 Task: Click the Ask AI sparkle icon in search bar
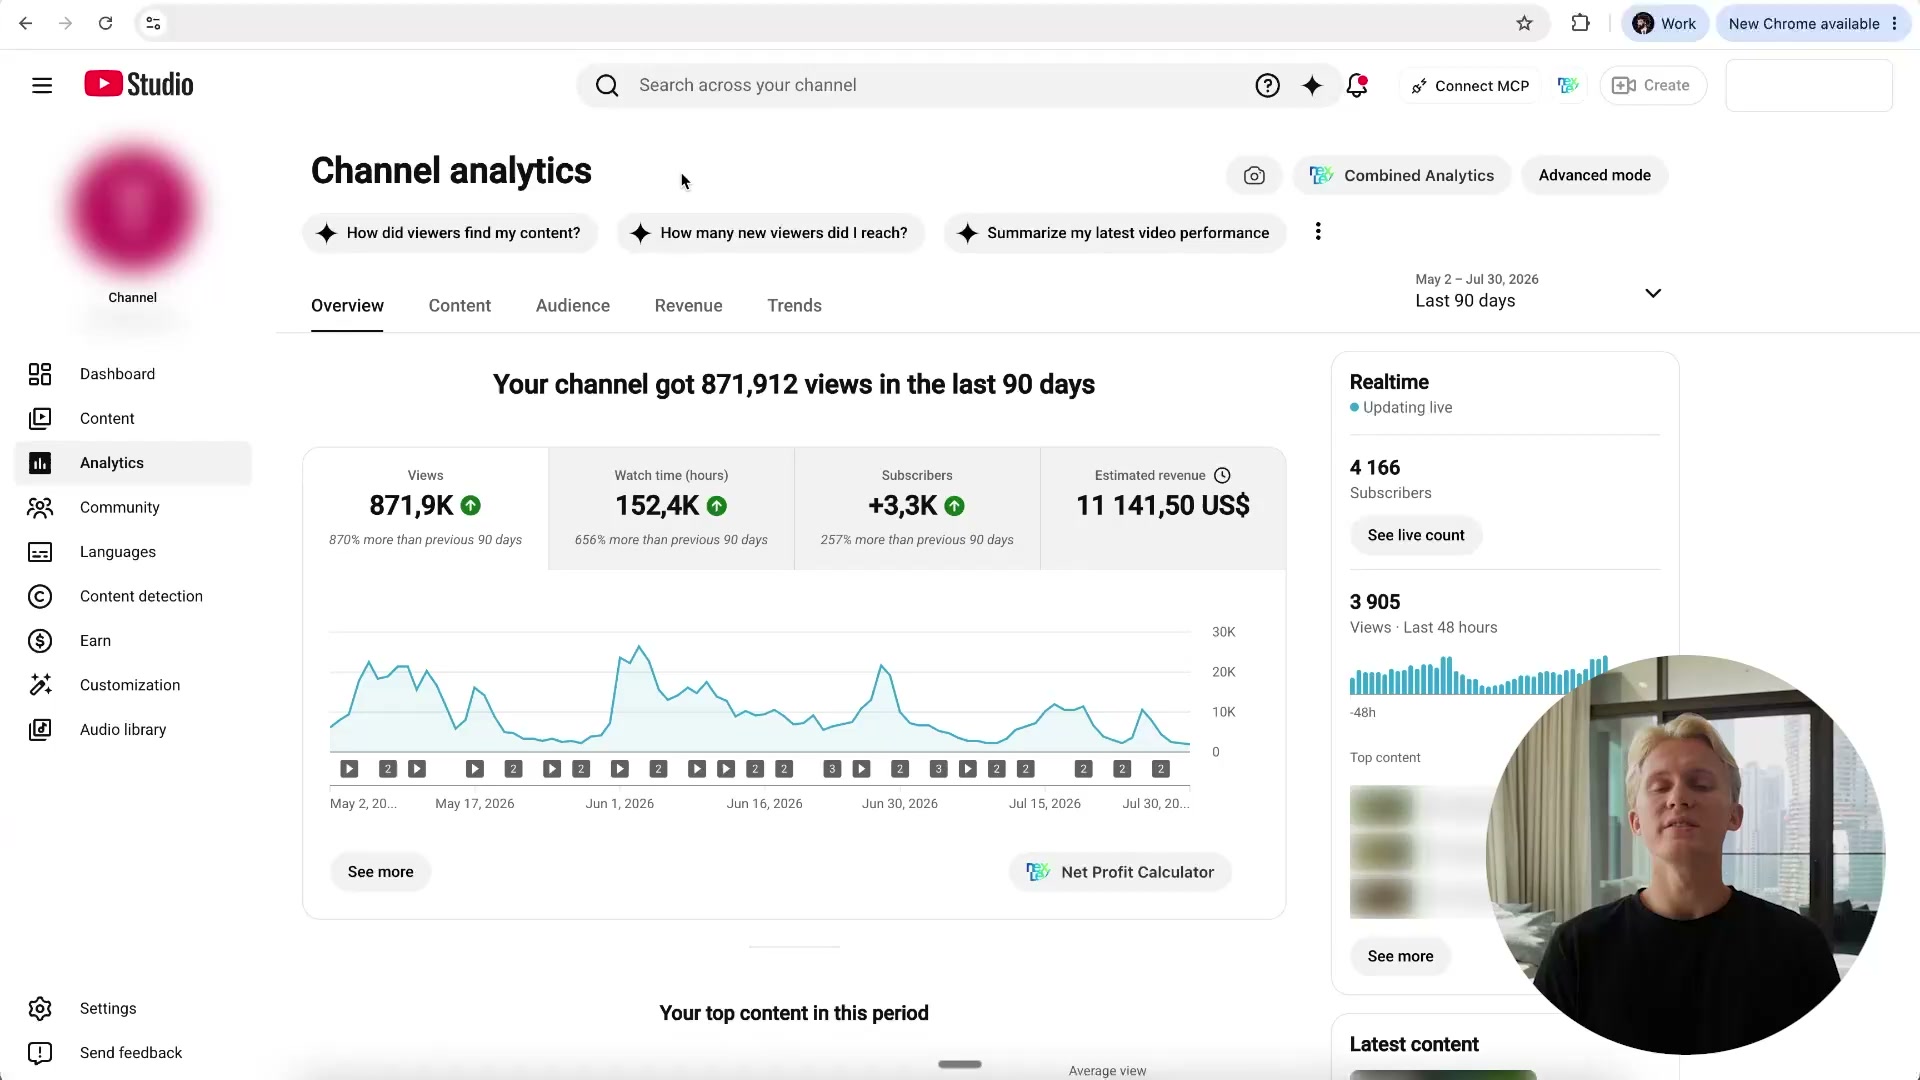coord(1312,86)
